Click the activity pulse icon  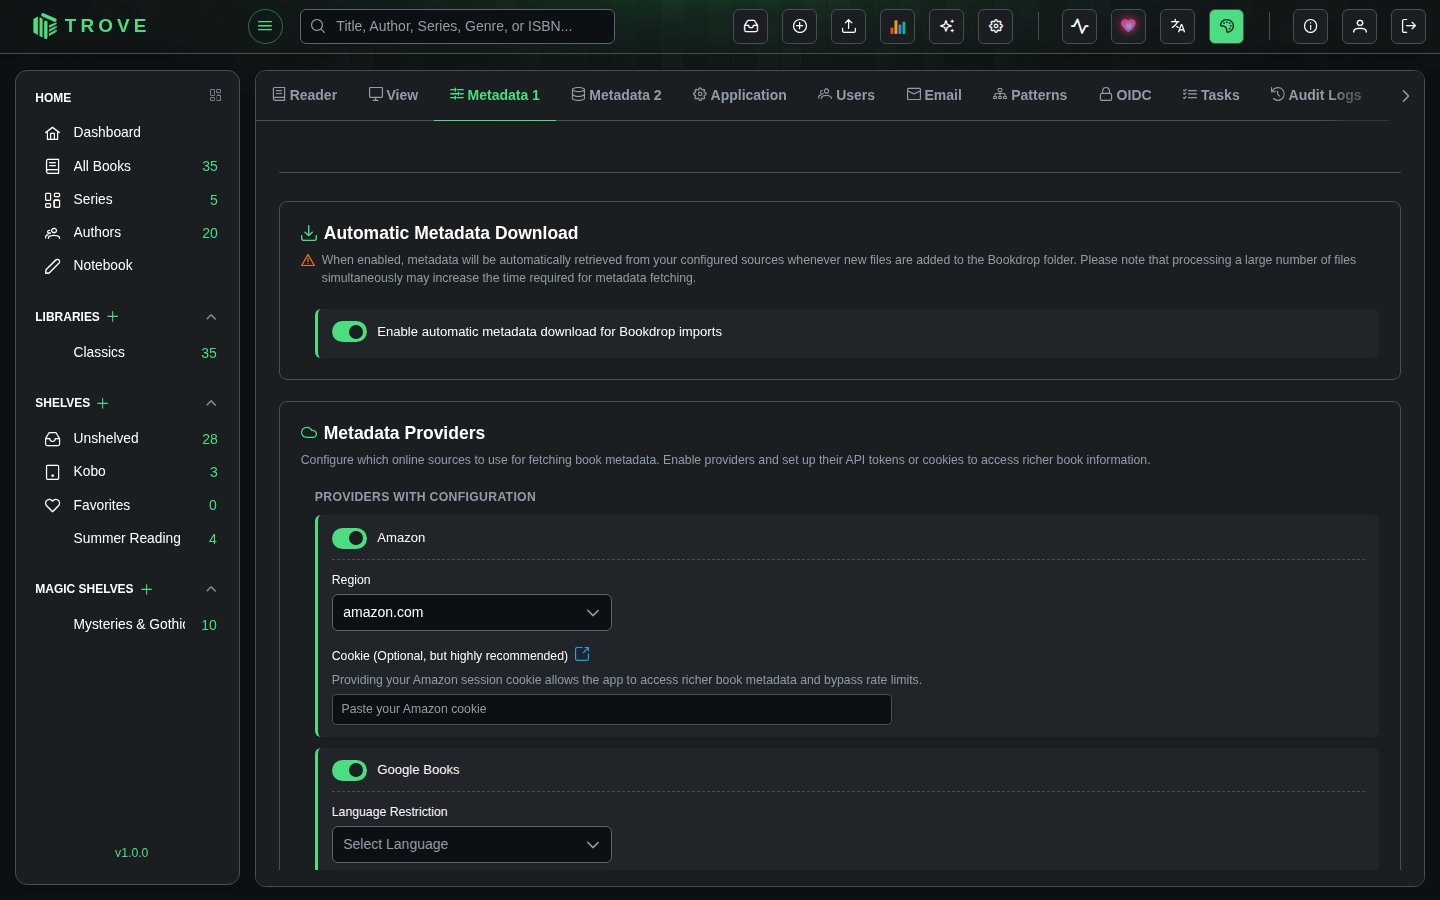(1080, 27)
